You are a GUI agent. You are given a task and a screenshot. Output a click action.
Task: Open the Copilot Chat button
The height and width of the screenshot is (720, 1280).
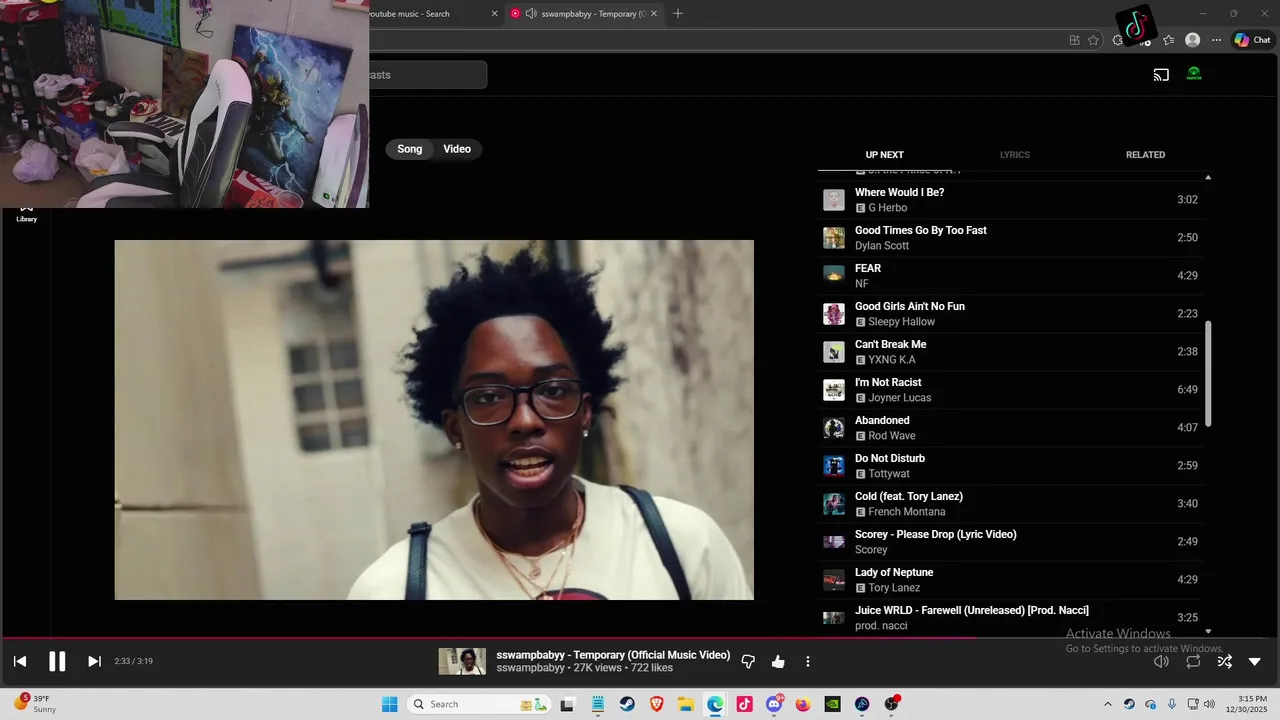(1252, 40)
